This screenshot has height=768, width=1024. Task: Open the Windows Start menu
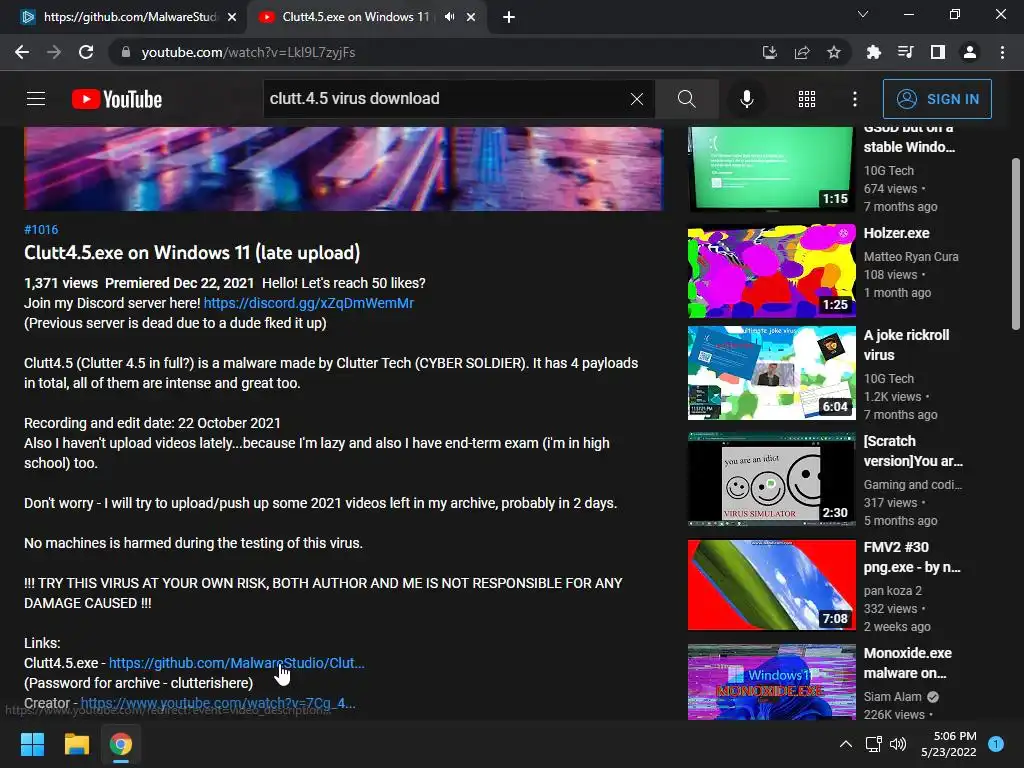[32, 744]
